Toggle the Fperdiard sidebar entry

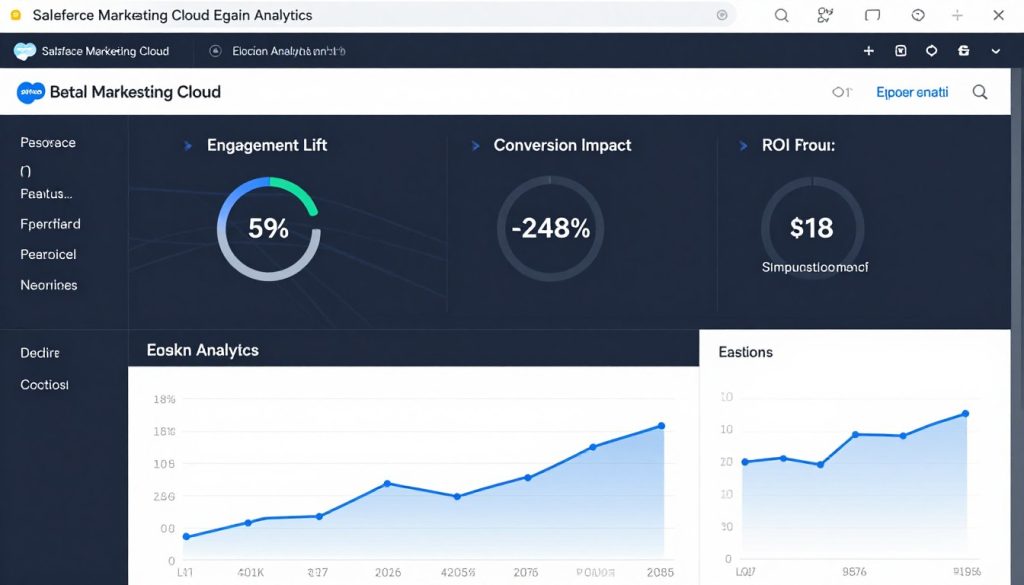(x=49, y=224)
